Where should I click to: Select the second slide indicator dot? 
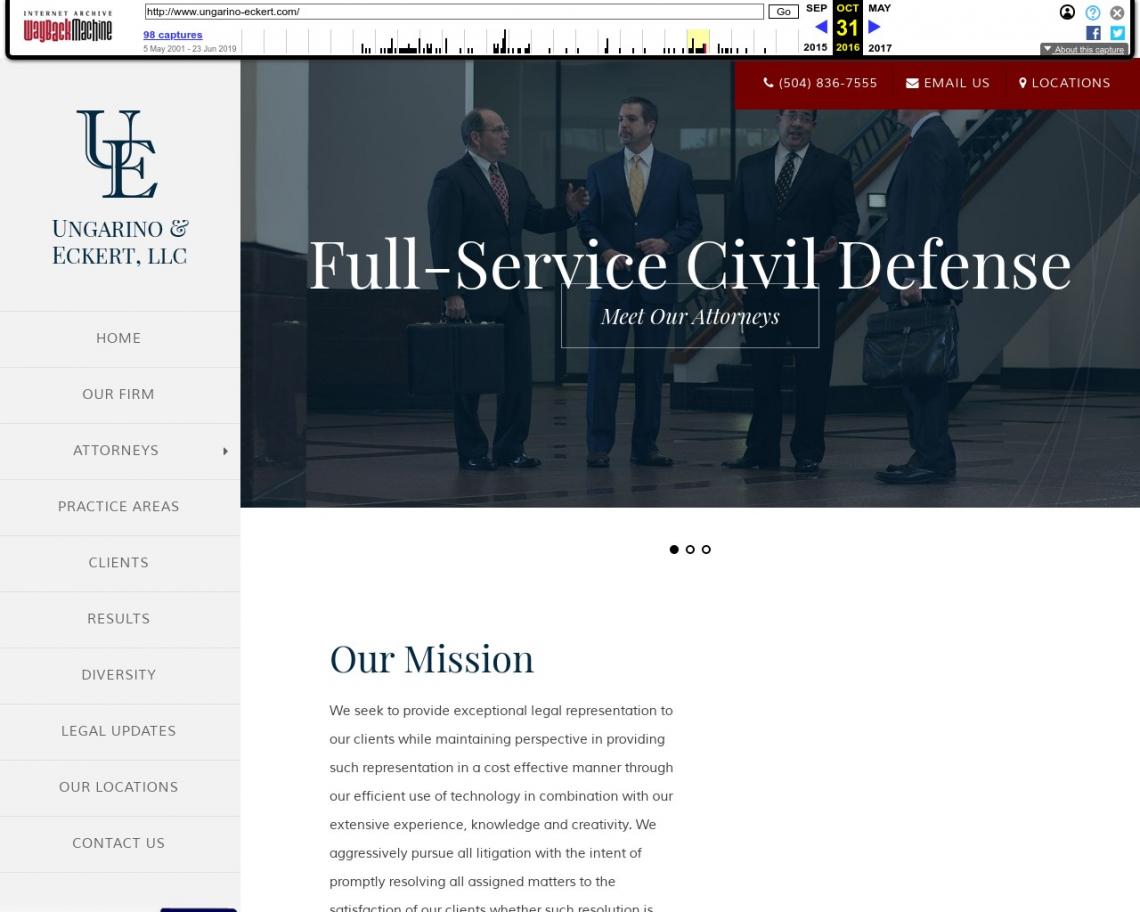[690, 549]
